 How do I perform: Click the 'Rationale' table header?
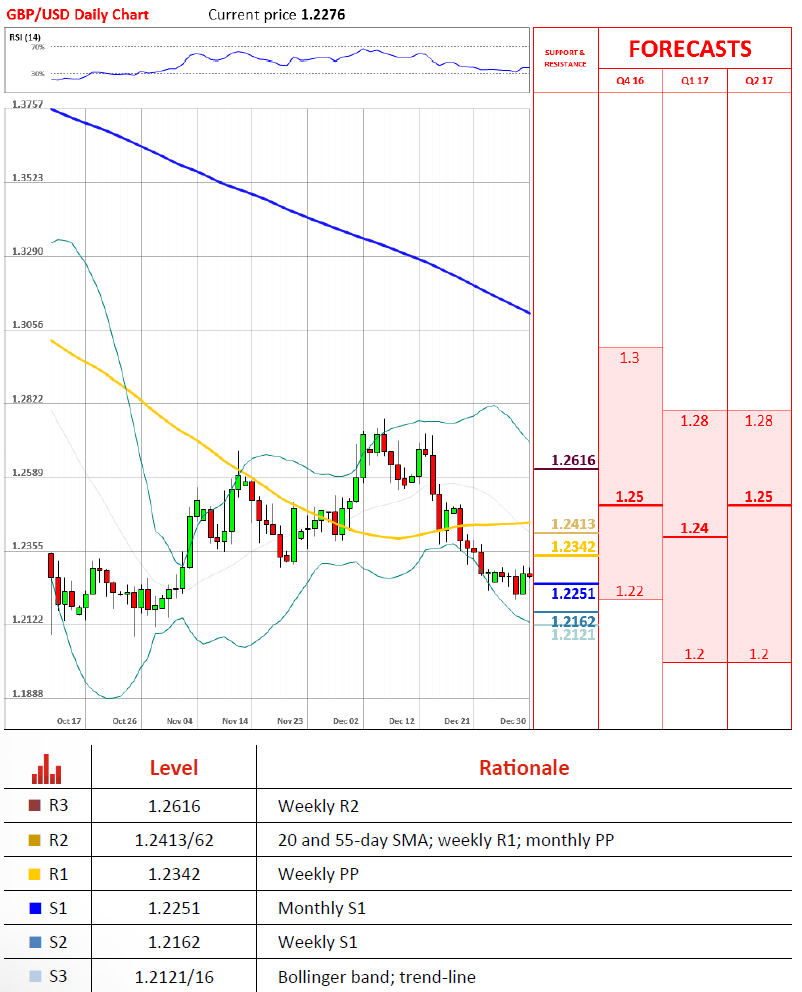pos(524,767)
